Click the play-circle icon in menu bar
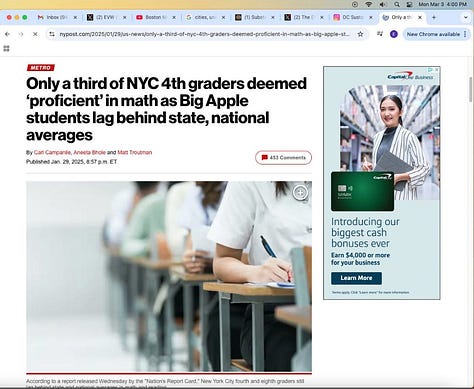Screen dimensions: 474x389 pyautogui.click(x=355, y=4)
